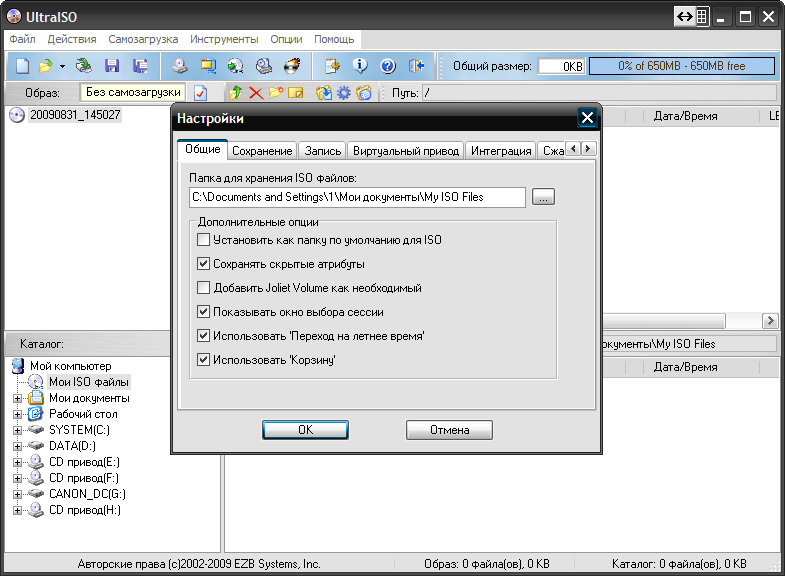Check 'Добавить Joliet Volume как необходимый'
785x576 pixels.
[x=203, y=288]
